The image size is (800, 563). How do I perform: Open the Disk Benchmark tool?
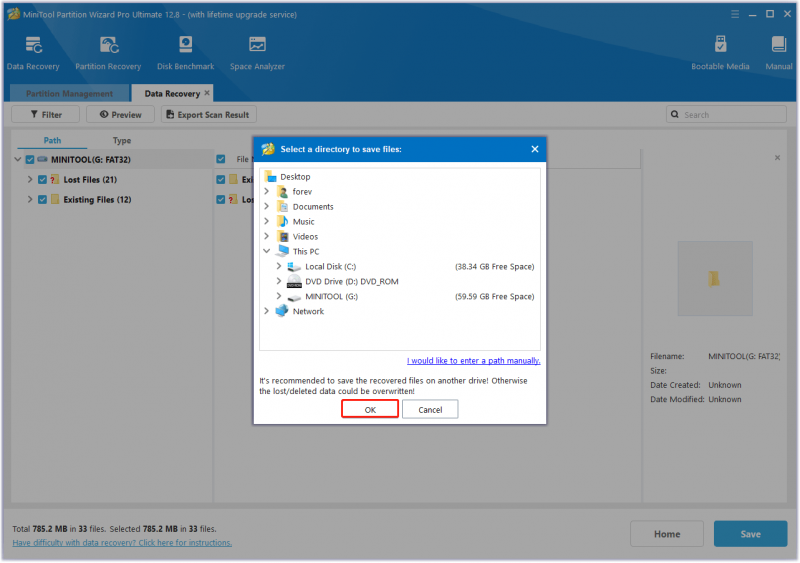186,45
